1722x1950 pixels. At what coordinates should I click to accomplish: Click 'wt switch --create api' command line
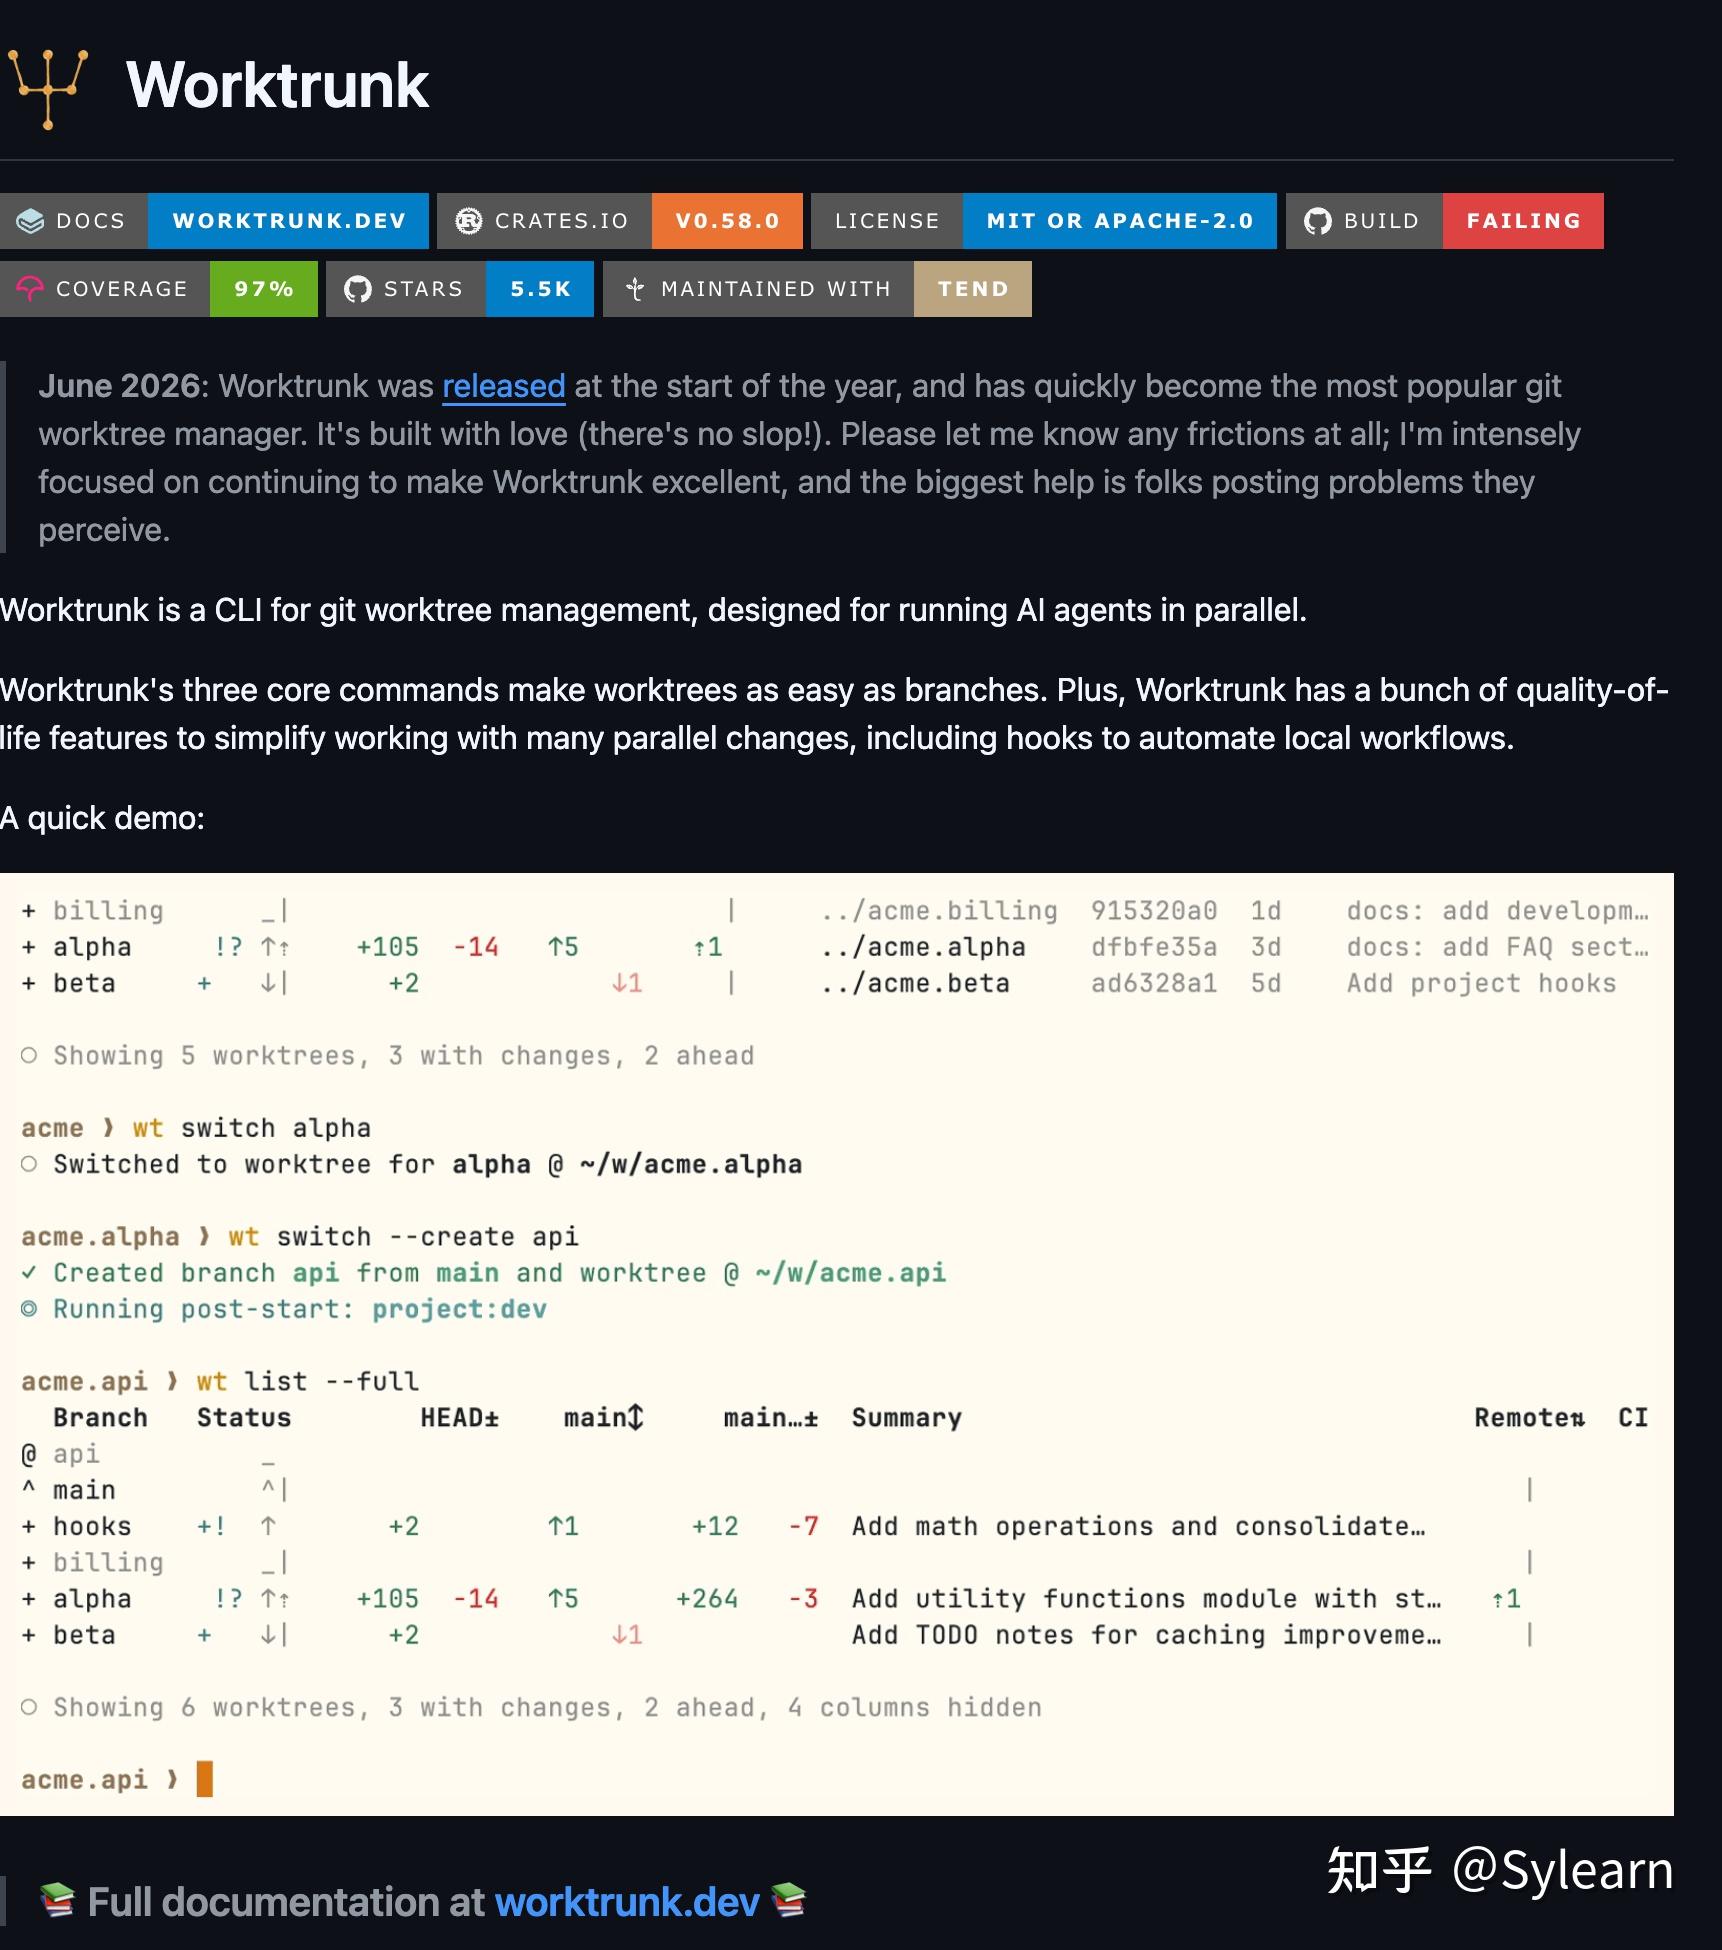404,1237
